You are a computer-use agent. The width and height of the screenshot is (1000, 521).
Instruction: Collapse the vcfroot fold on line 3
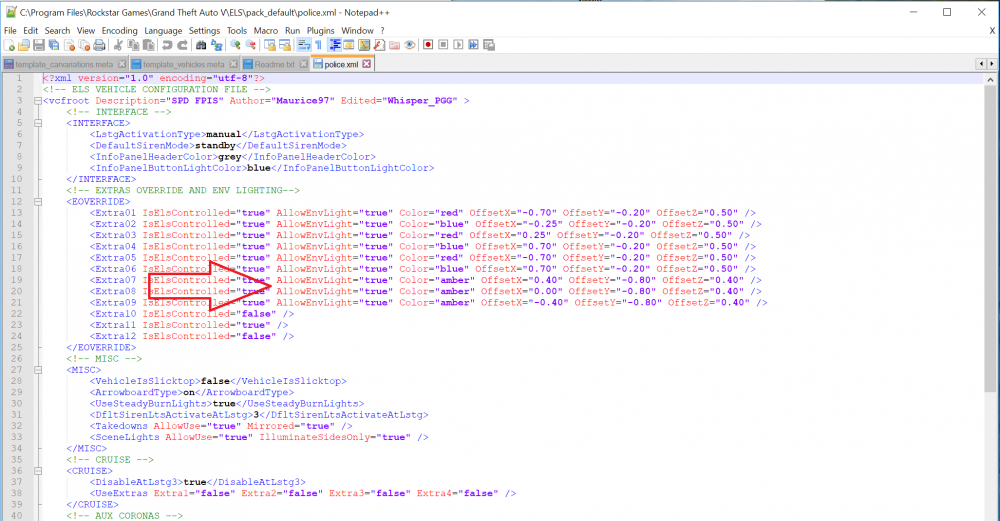point(38,101)
